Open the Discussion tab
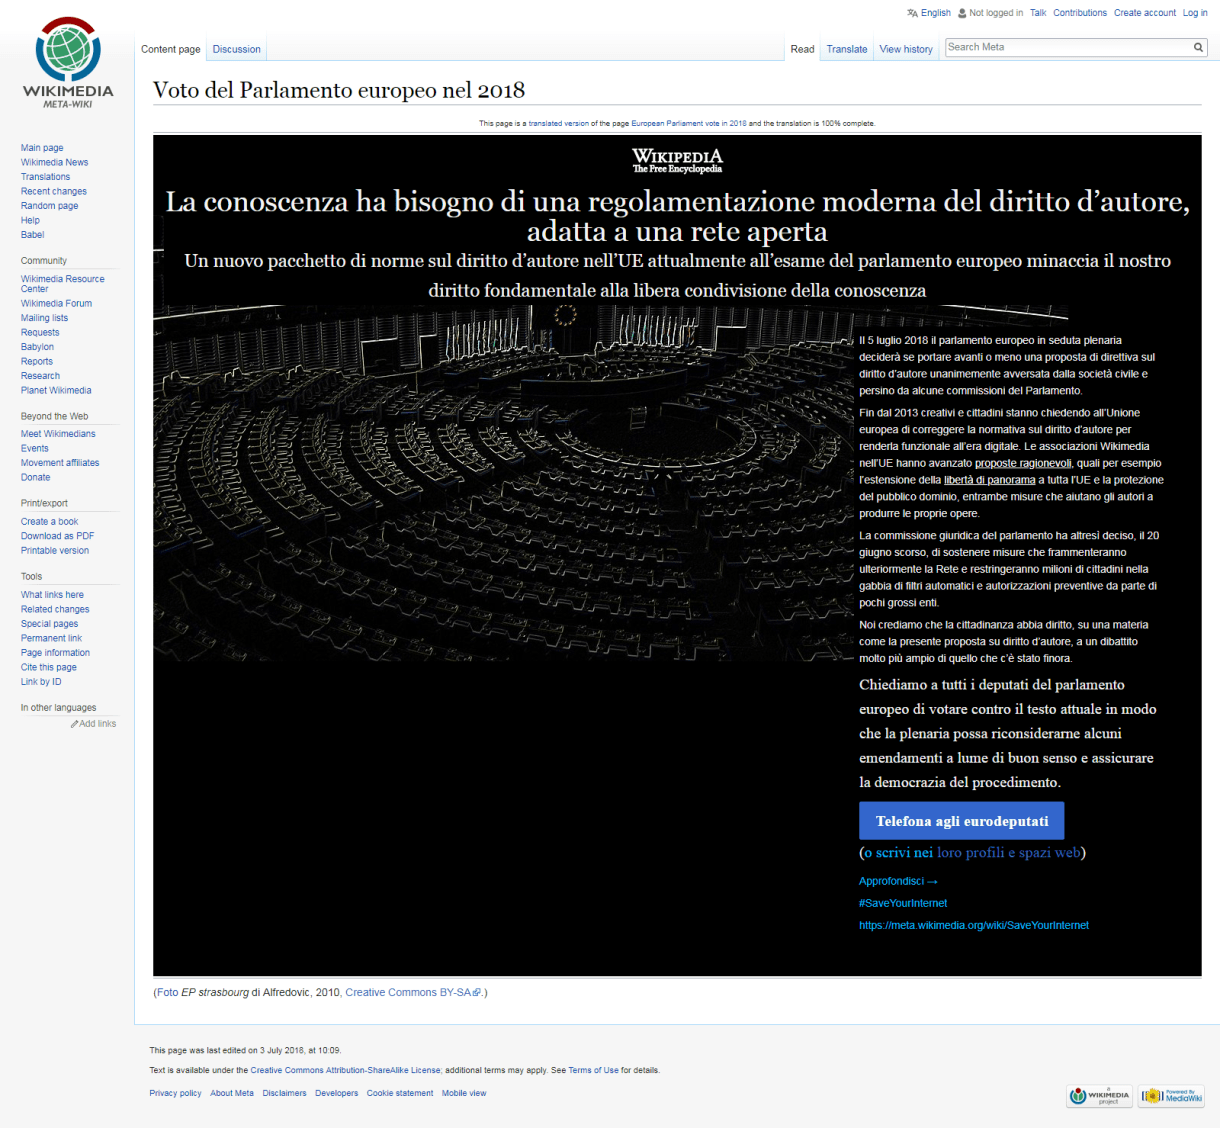 tap(237, 49)
